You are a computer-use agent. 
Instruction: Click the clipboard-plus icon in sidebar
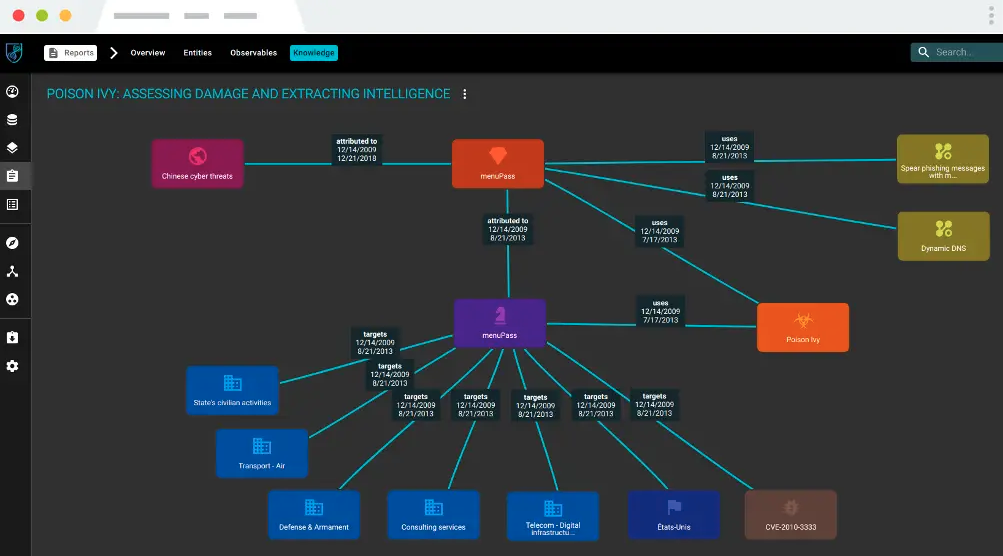(12, 338)
